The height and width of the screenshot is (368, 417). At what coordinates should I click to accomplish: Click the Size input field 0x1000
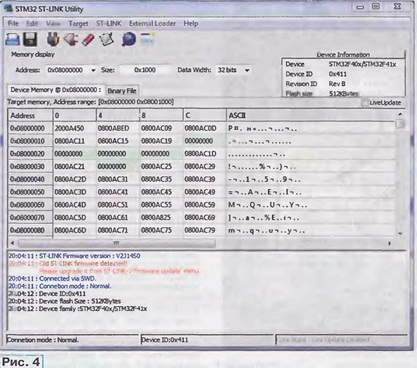(x=145, y=70)
